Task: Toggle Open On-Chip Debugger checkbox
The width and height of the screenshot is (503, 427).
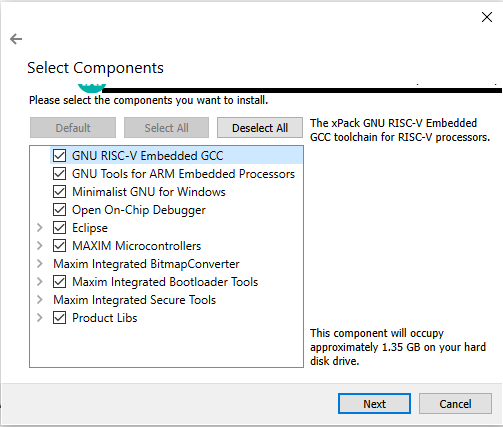Action: [59, 210]
